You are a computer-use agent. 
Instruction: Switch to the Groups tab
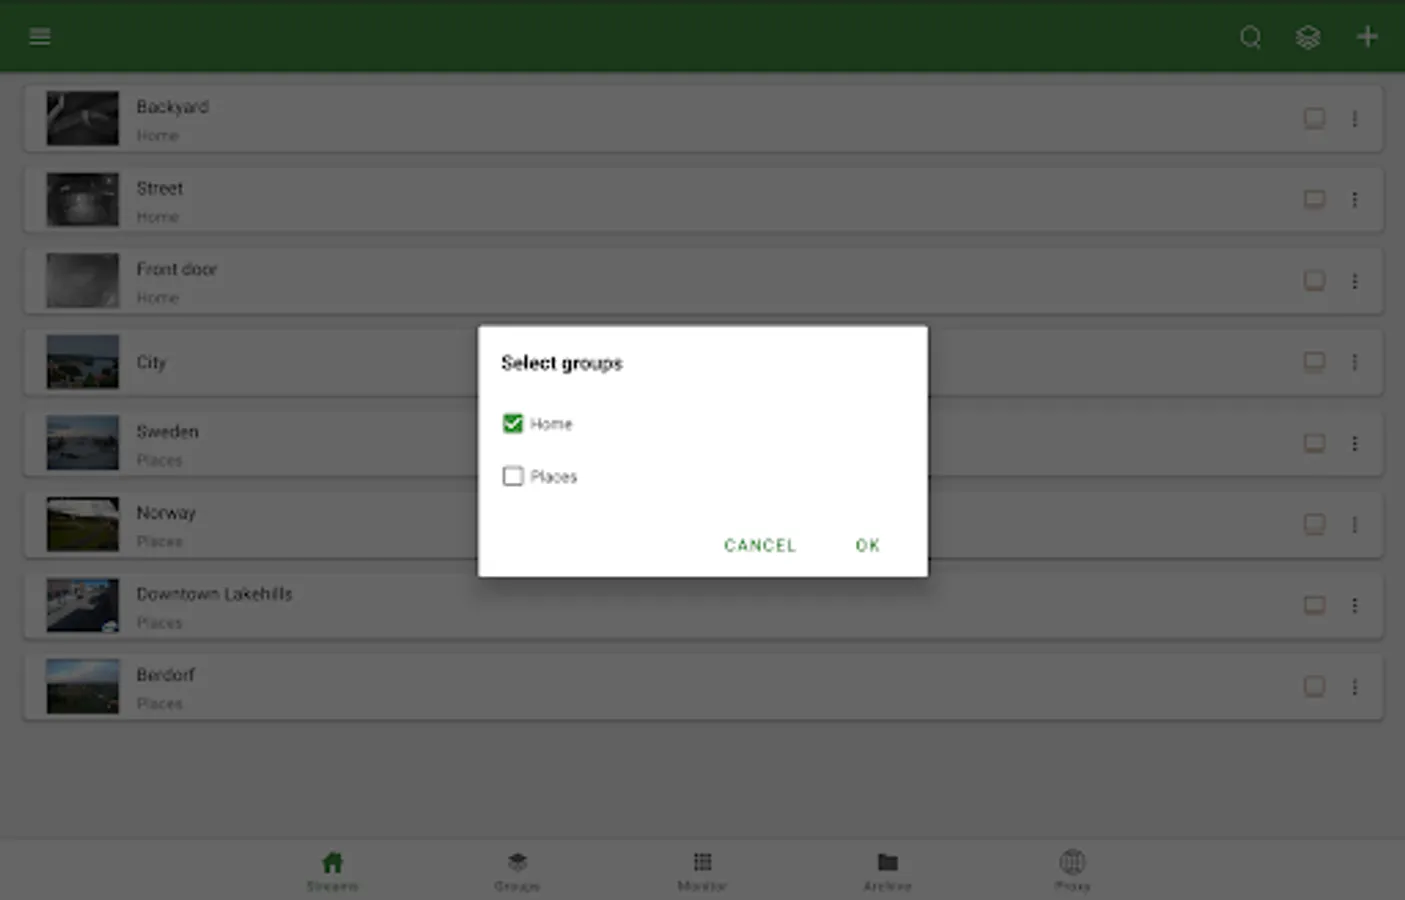517,871
